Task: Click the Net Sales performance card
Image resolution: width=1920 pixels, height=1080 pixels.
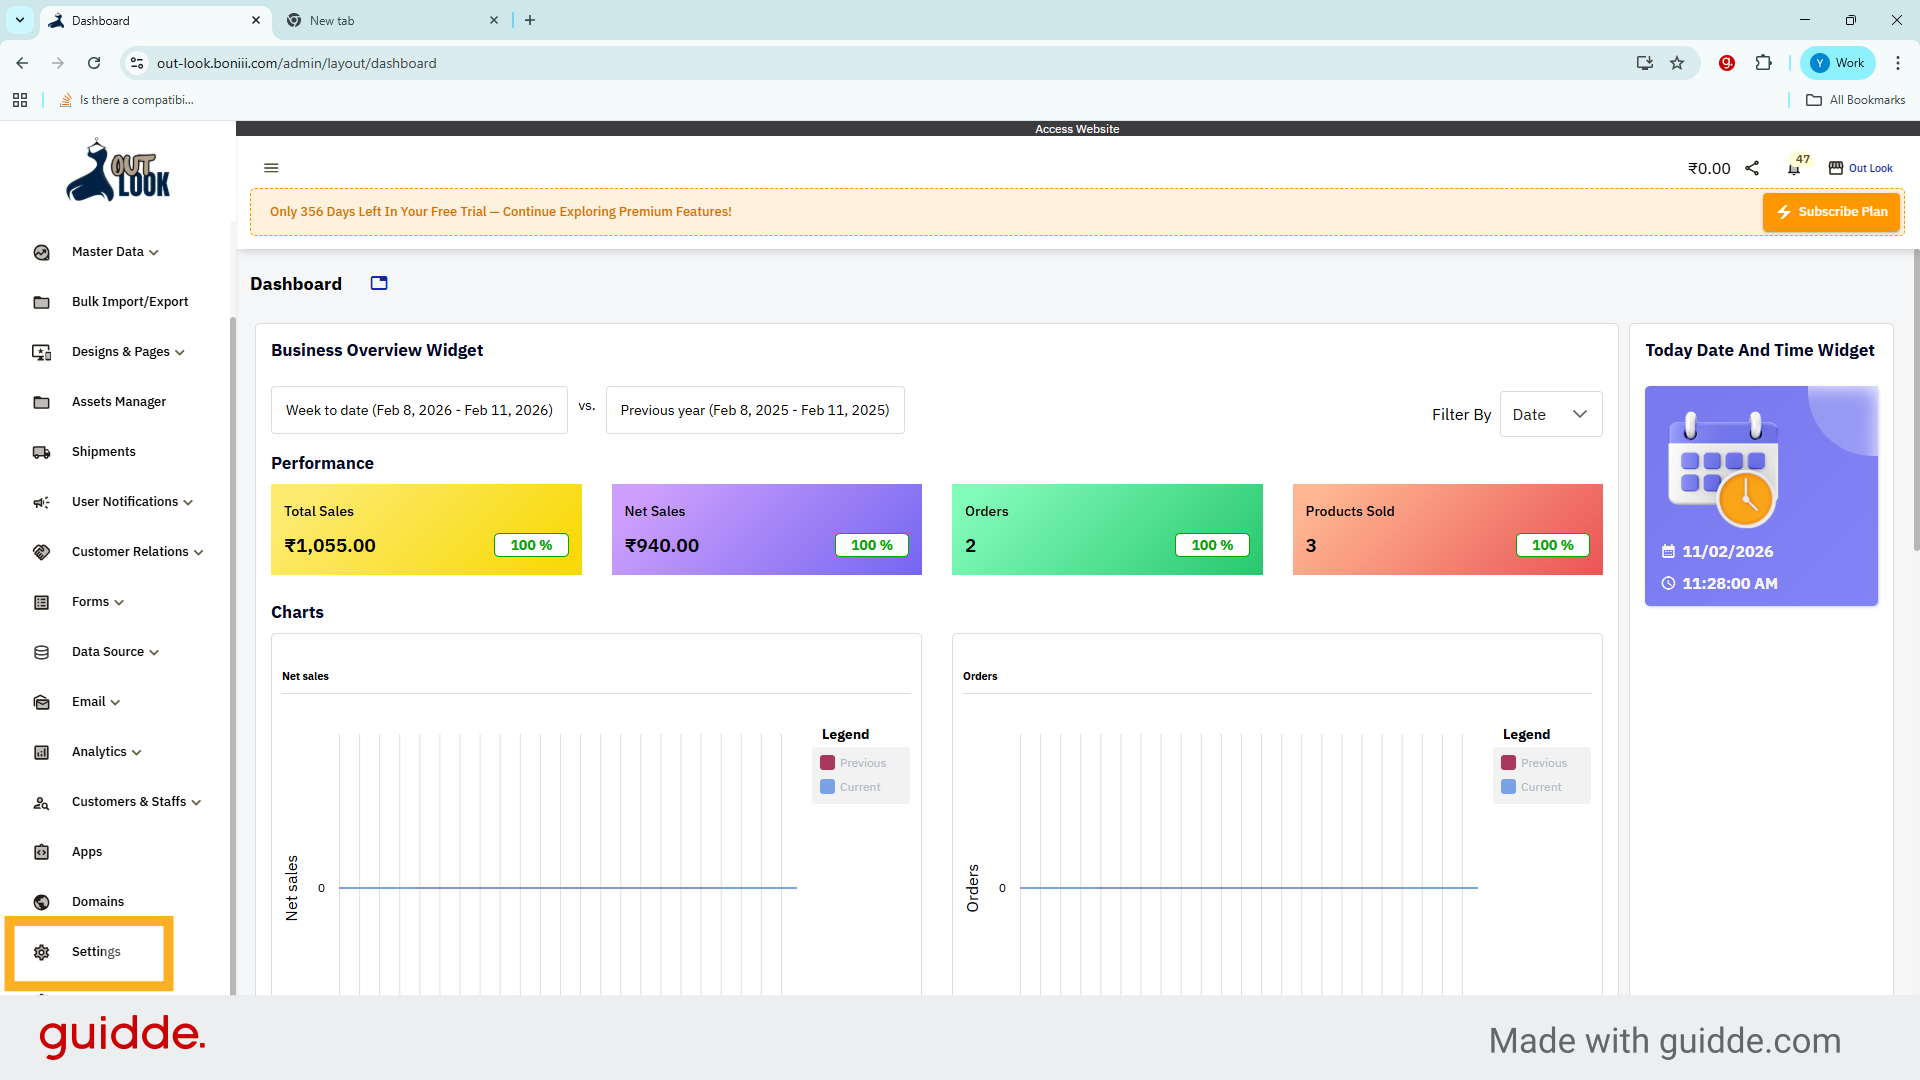Action: (767, 530)
